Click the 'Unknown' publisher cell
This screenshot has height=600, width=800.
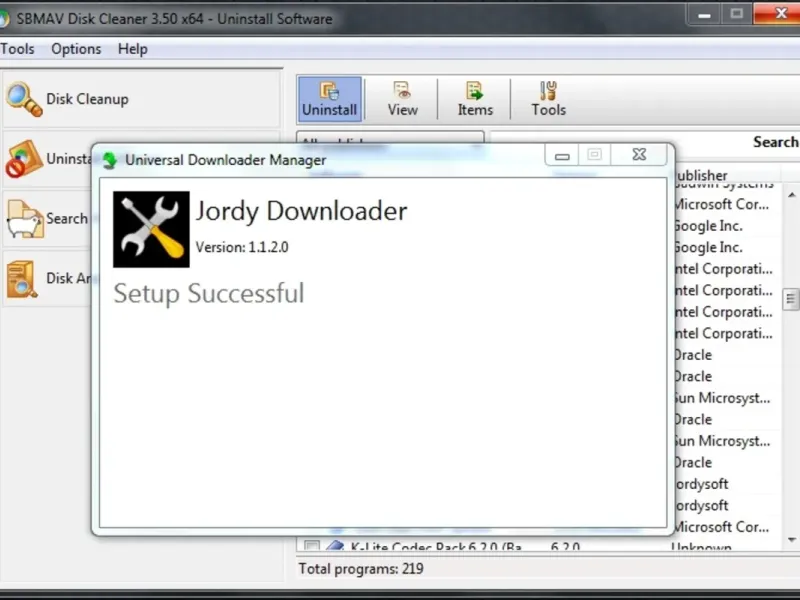(701, 547)
